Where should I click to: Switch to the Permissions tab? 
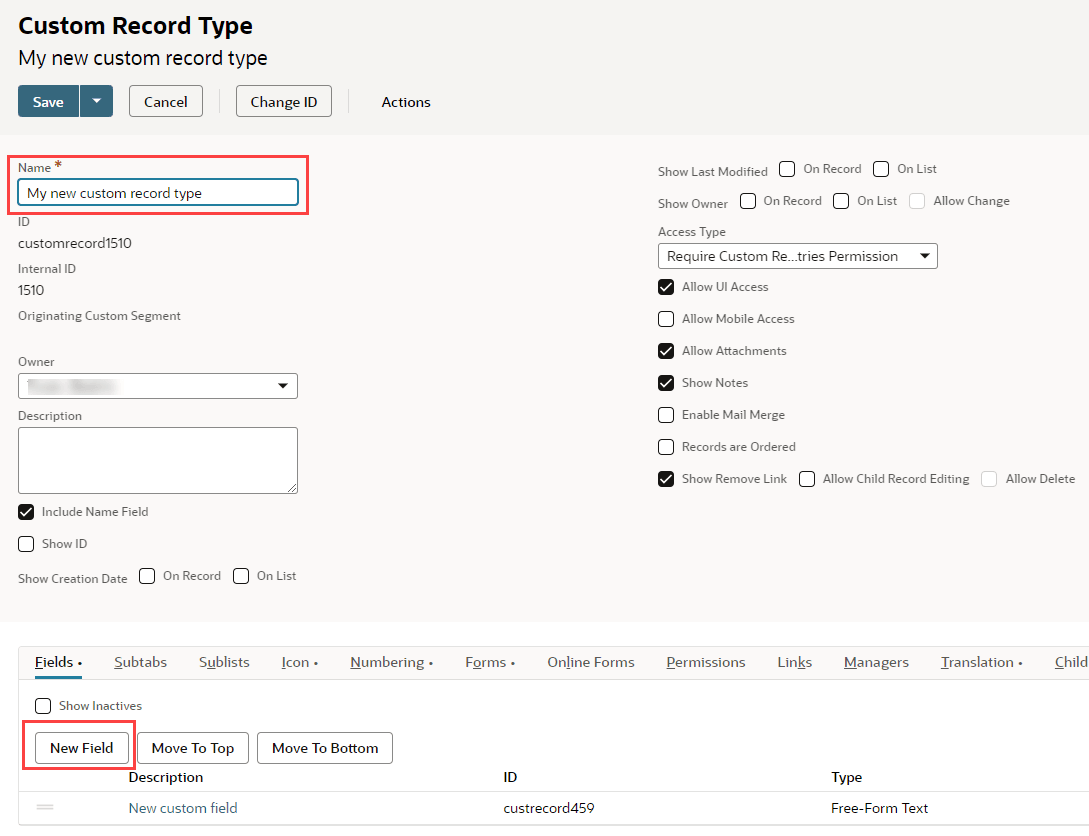(x=705, y=661)
